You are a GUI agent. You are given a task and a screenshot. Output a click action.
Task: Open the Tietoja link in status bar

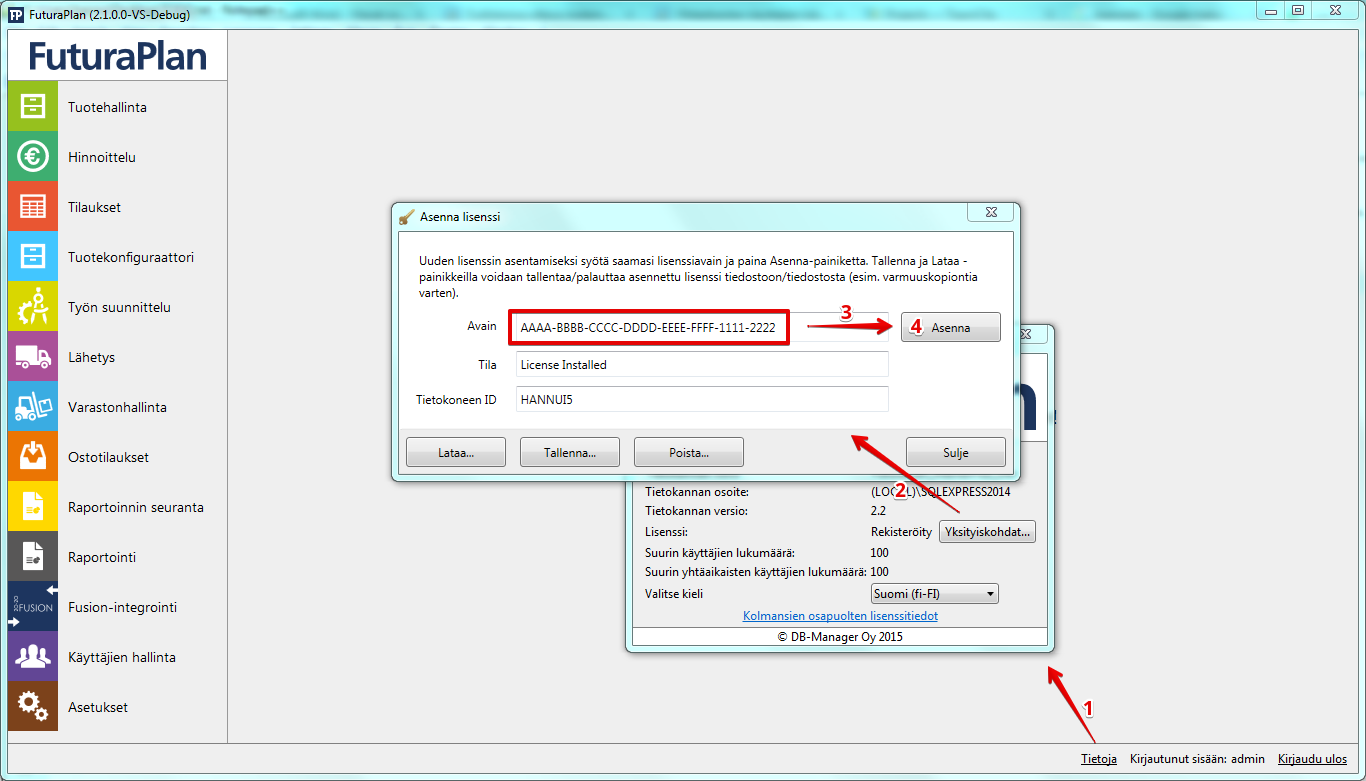tap(1099, 759)
